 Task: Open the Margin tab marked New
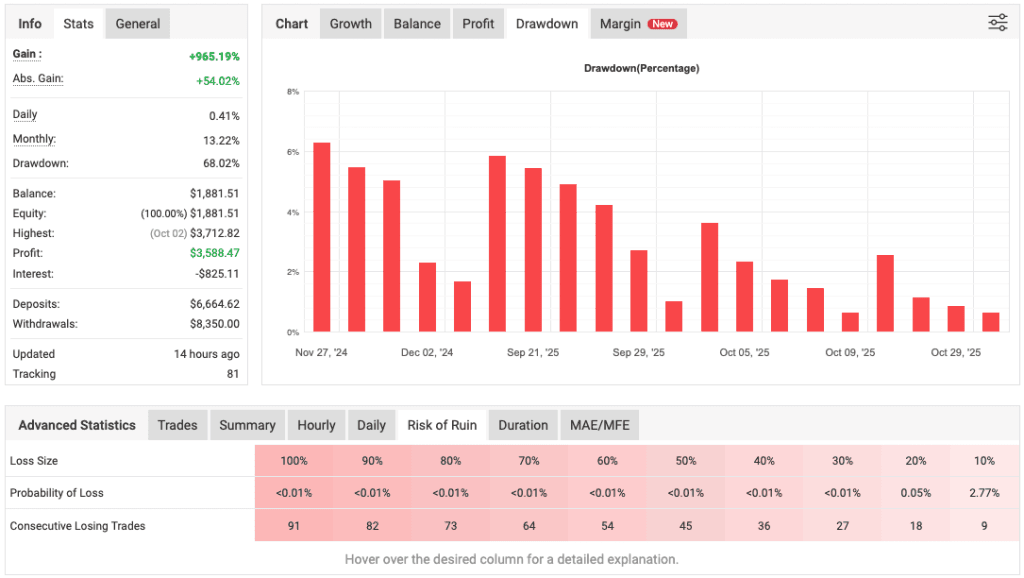pyautogui.click(x=638, y=24)
